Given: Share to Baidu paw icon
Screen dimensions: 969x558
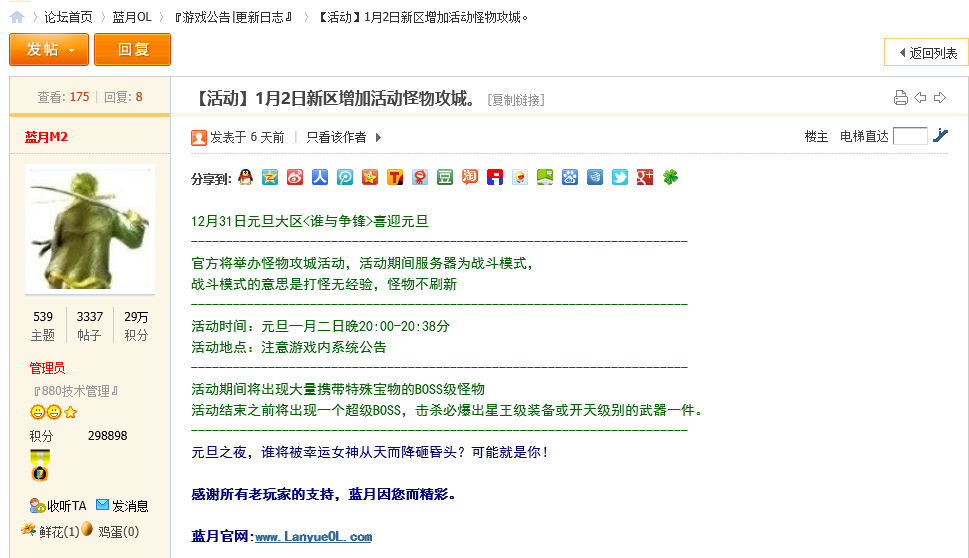Looking at the screenshot, I should (570, 177).
